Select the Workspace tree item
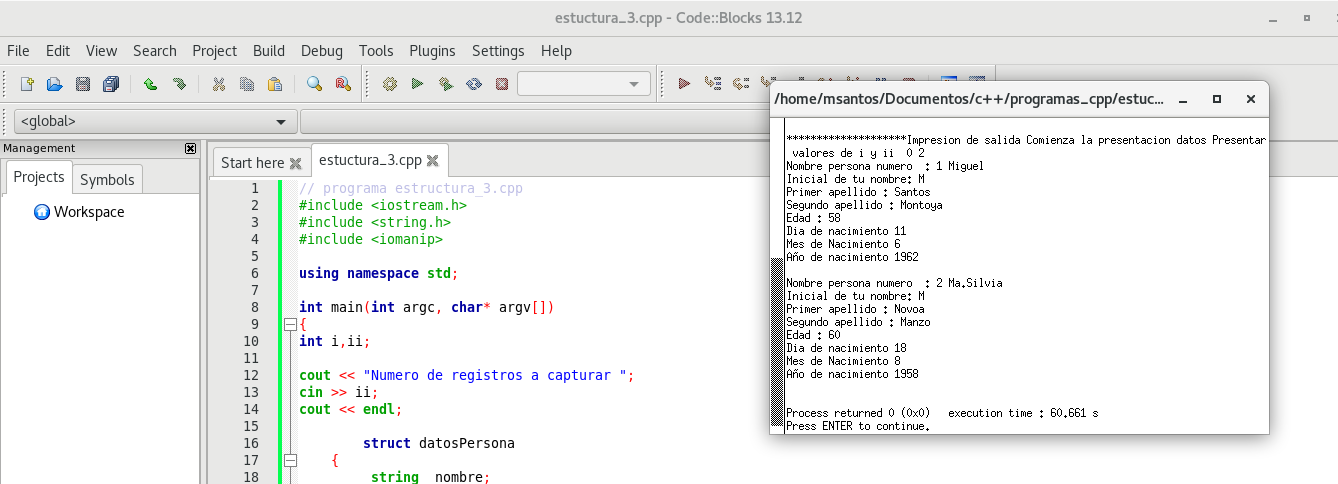 (x=89, y=212)
